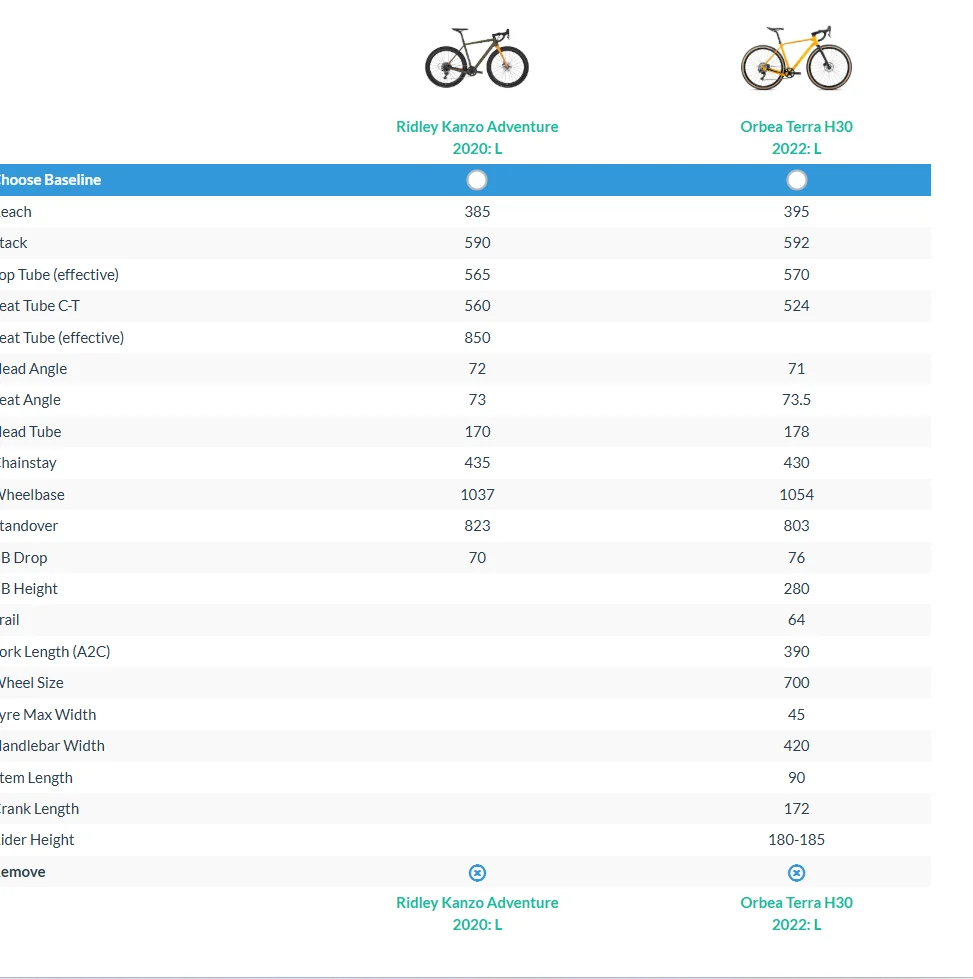Open the bottom Orbea Terra H30 2022 link
973x979 pixels.
796,913
